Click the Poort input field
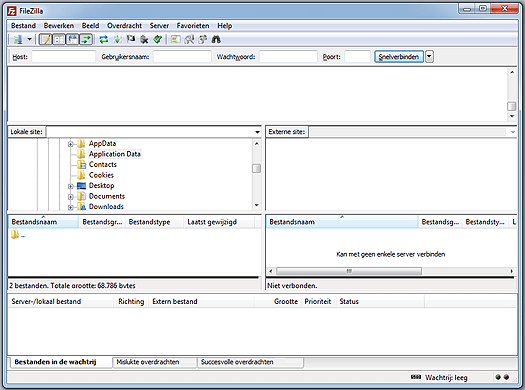This screenshot has width=525, height=390. pyautogui.click(x=357, y=57)
